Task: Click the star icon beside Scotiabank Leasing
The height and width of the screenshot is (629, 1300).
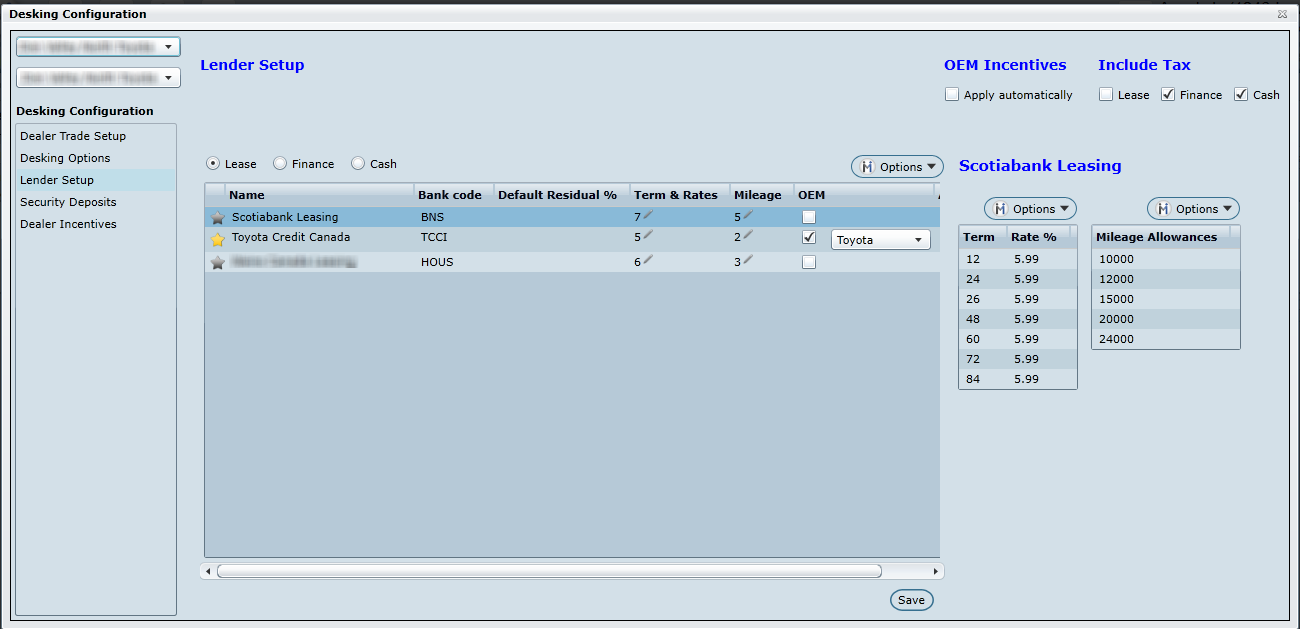Action: (217, 218)
